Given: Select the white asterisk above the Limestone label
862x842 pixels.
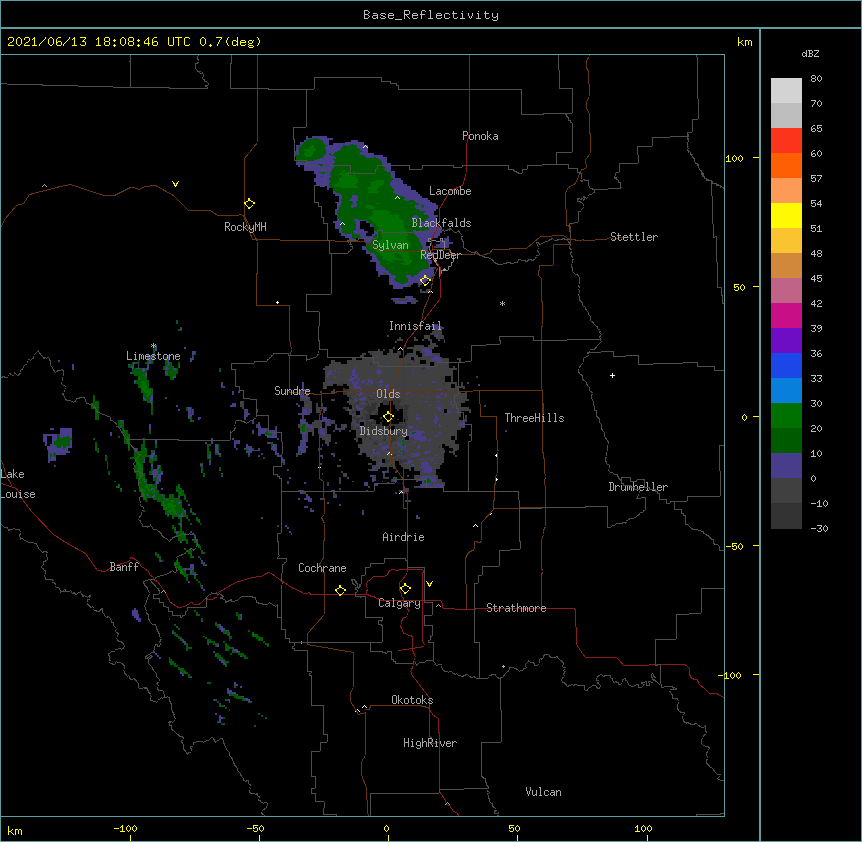Looking at the screenshot, I should [x=154, y=346].
